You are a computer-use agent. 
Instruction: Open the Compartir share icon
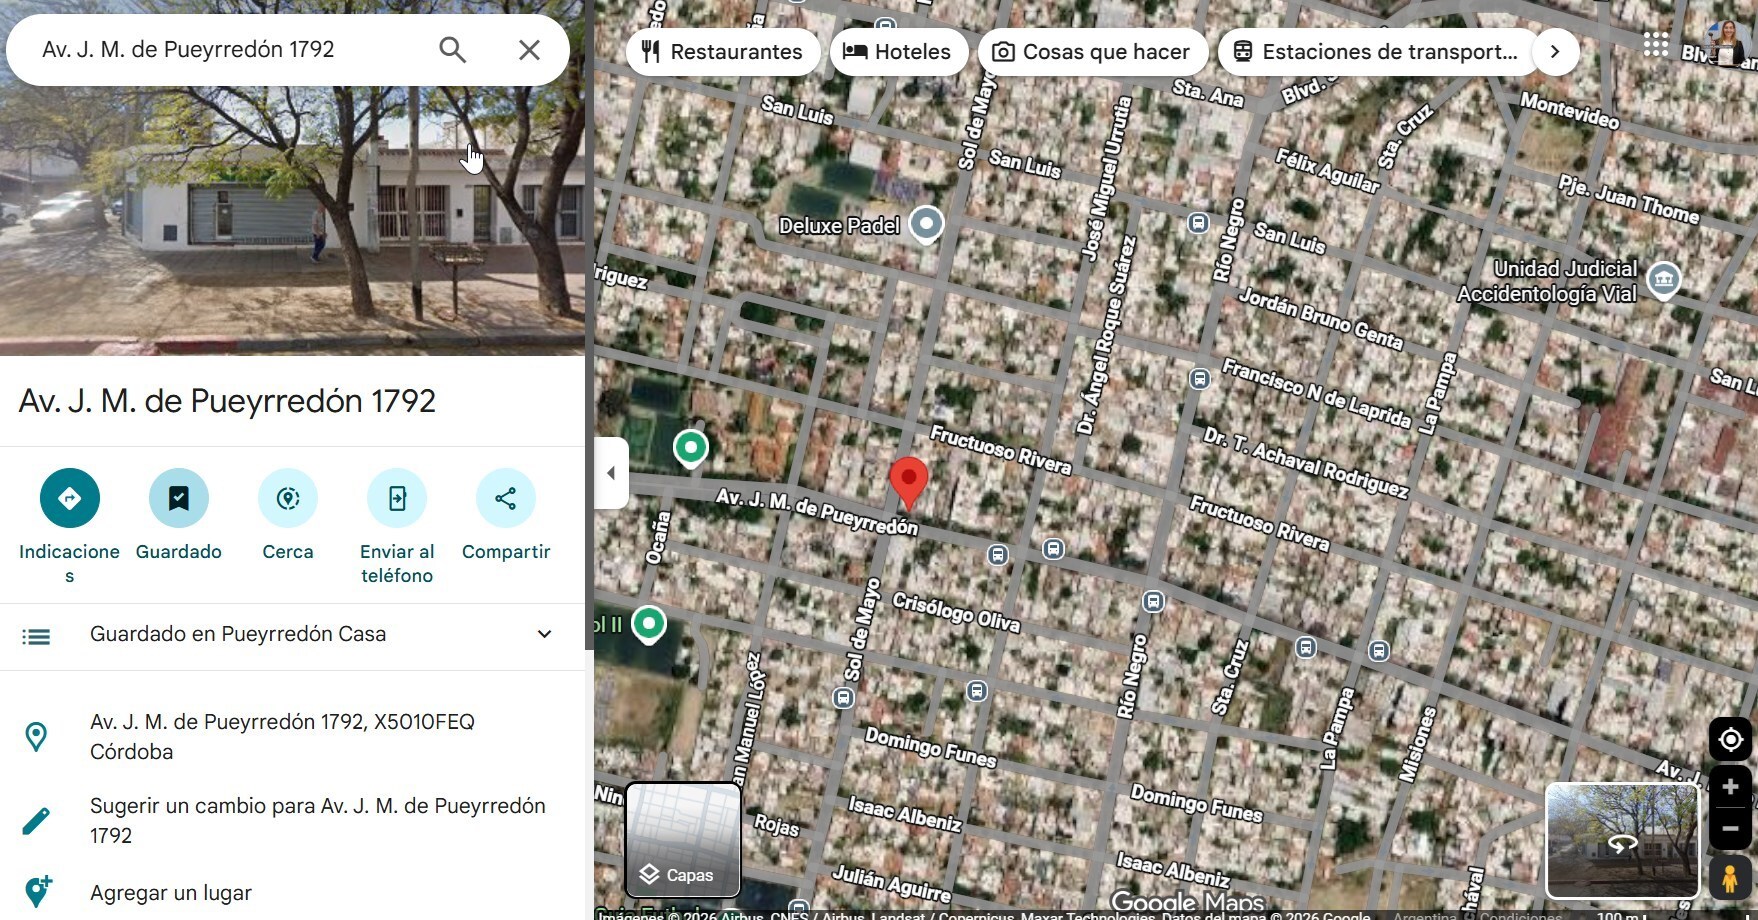click(506, 498)
